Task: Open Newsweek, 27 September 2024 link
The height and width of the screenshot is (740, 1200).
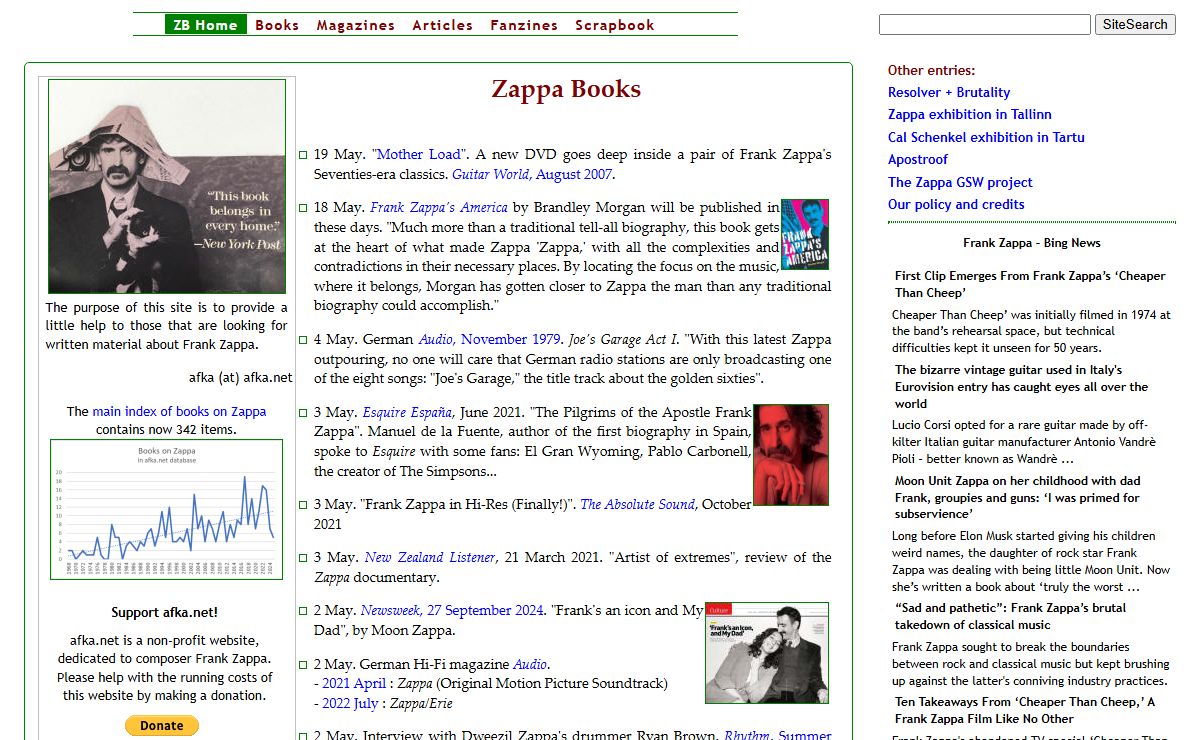Action: tap(452, 610)
